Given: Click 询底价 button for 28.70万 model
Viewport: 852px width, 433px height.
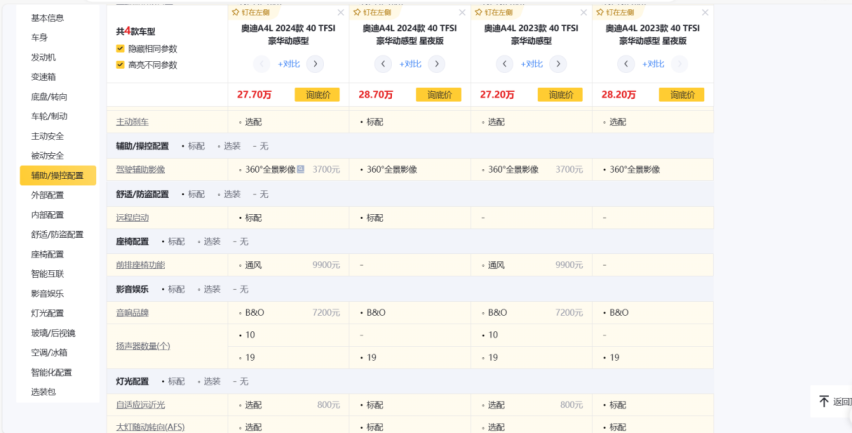Looking at the screenshot, I should coord(438,95).
